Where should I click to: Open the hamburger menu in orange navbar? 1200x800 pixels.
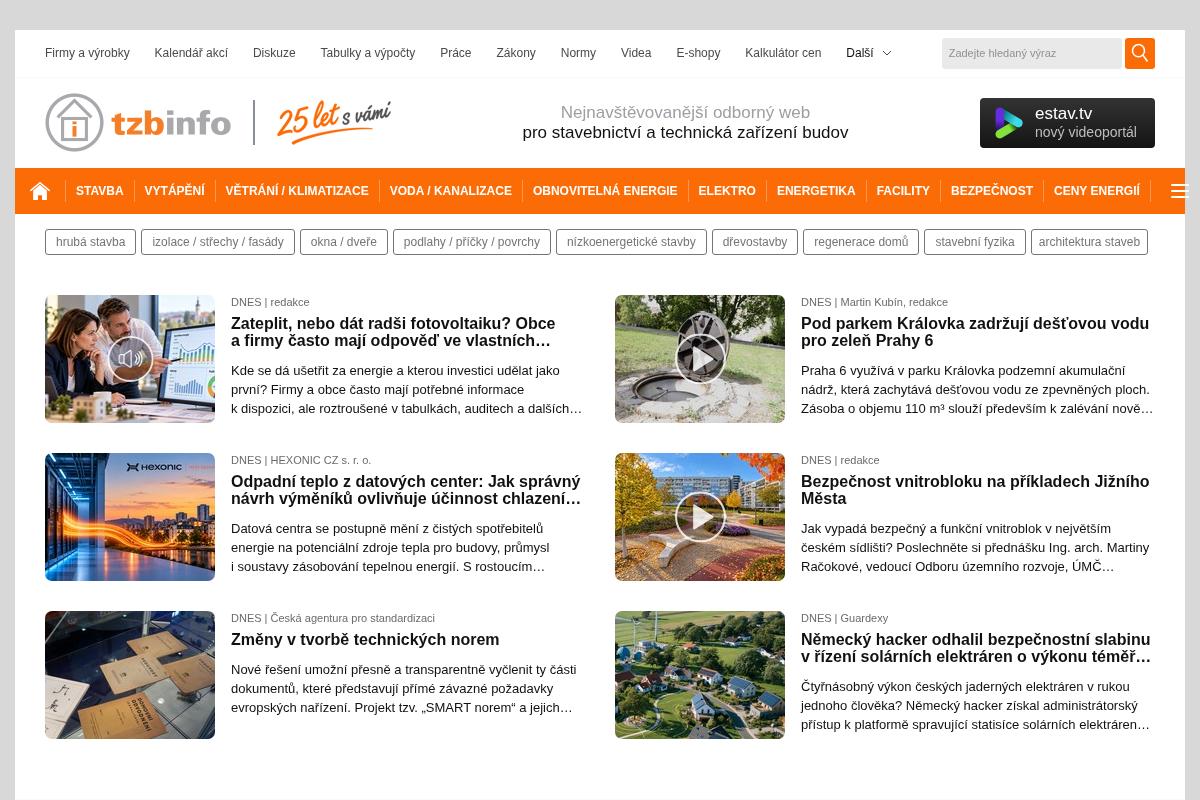1179,191
